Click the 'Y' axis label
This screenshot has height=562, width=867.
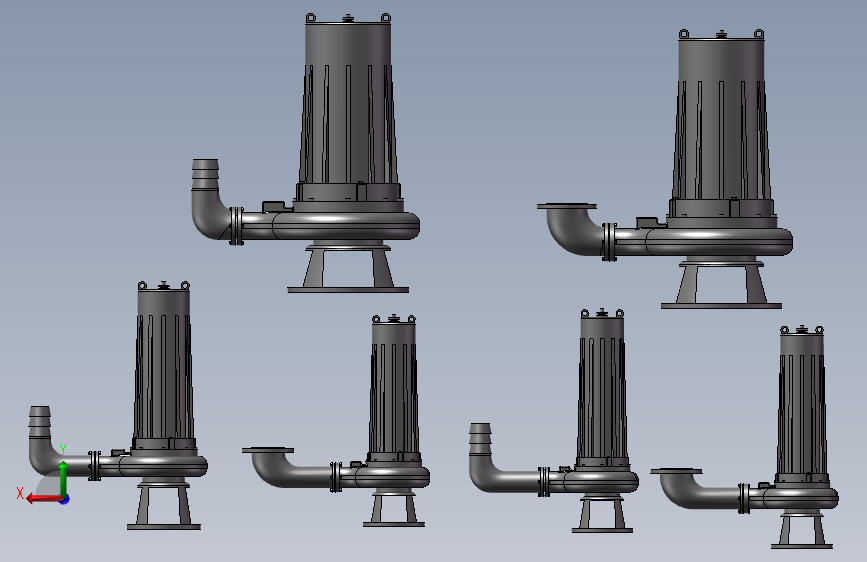pyautogui.click(x=63, y=450)
